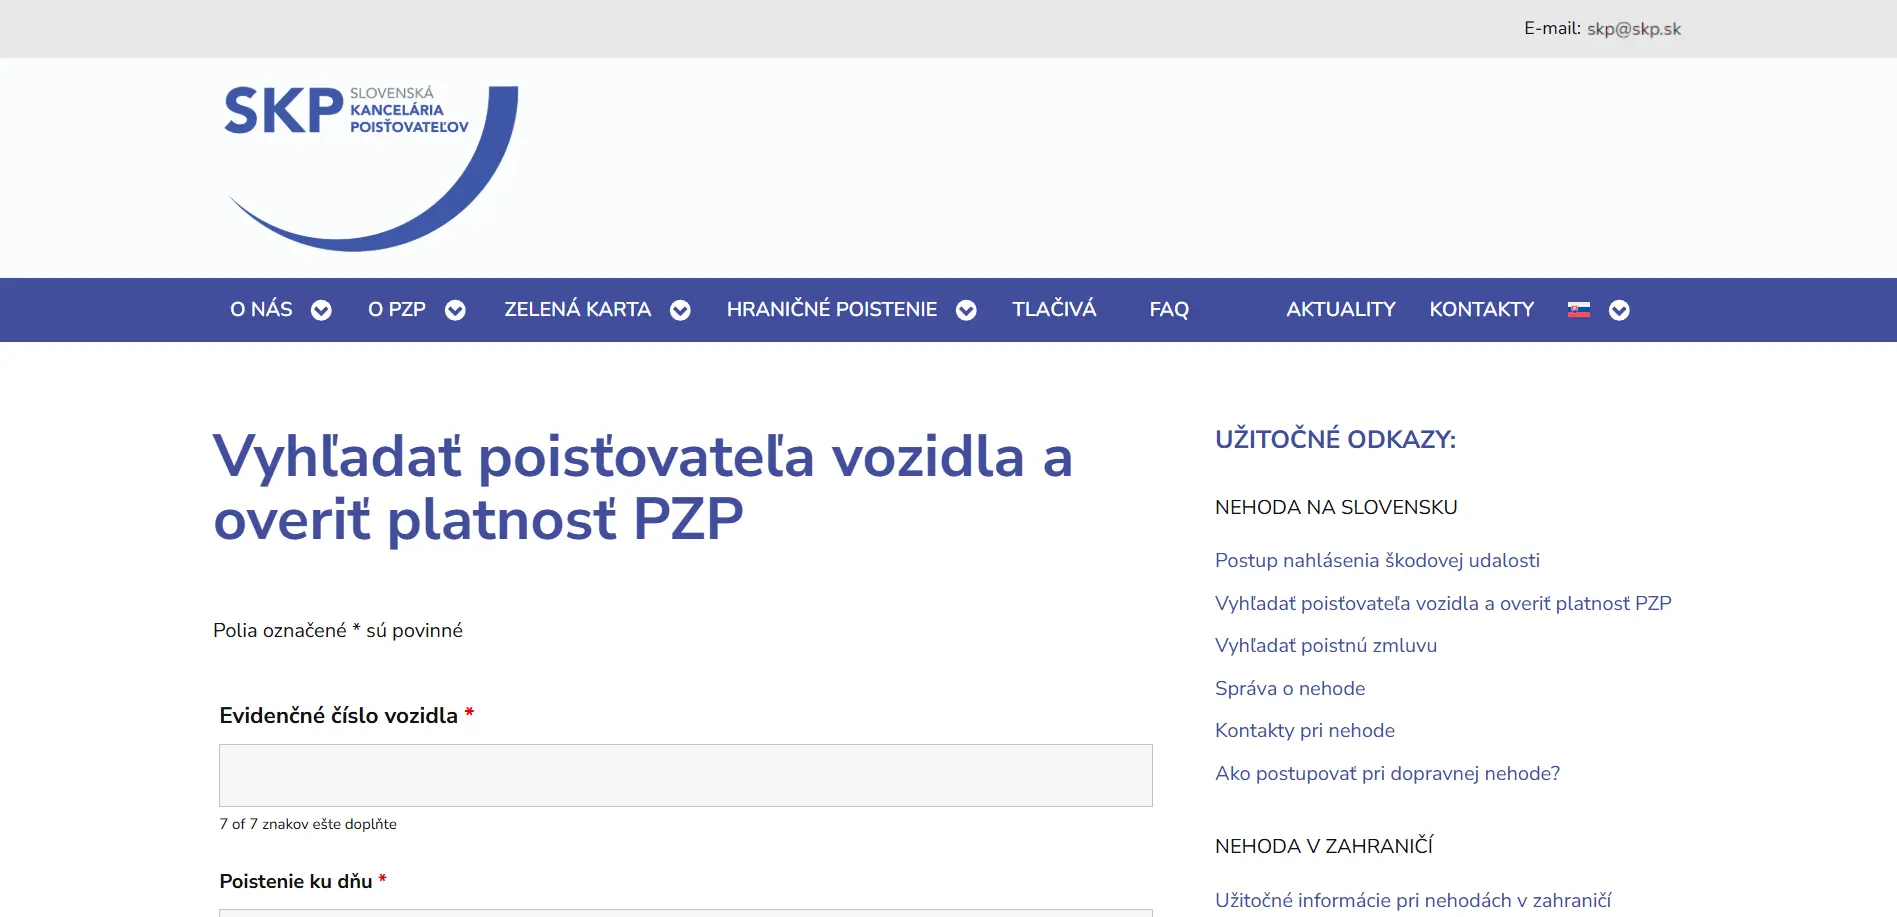This screenshot has width=1897, height=917.
Task: Open Vyhľadať poistnú zmluvu link
Action: [1325, 646]
